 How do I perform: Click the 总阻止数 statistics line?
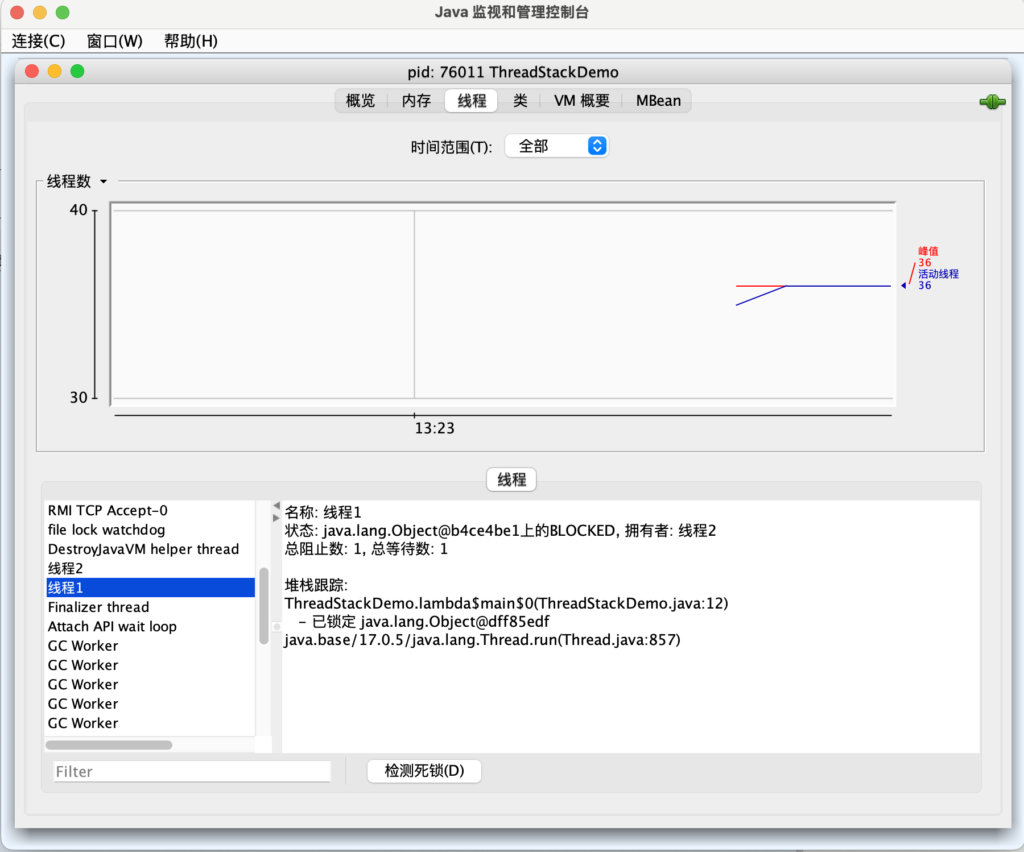tap(366, 549)
